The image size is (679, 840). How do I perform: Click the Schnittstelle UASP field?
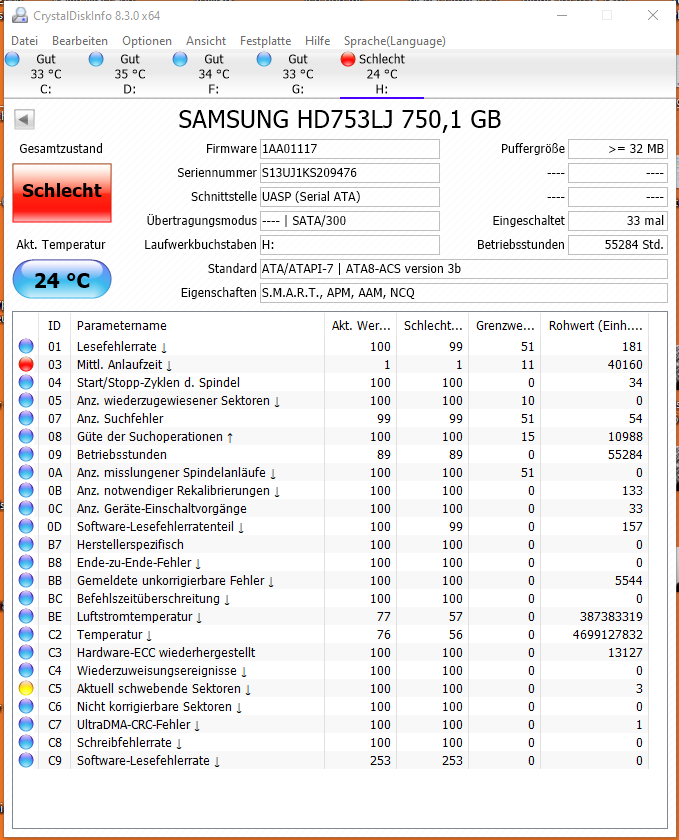[349, 197]
